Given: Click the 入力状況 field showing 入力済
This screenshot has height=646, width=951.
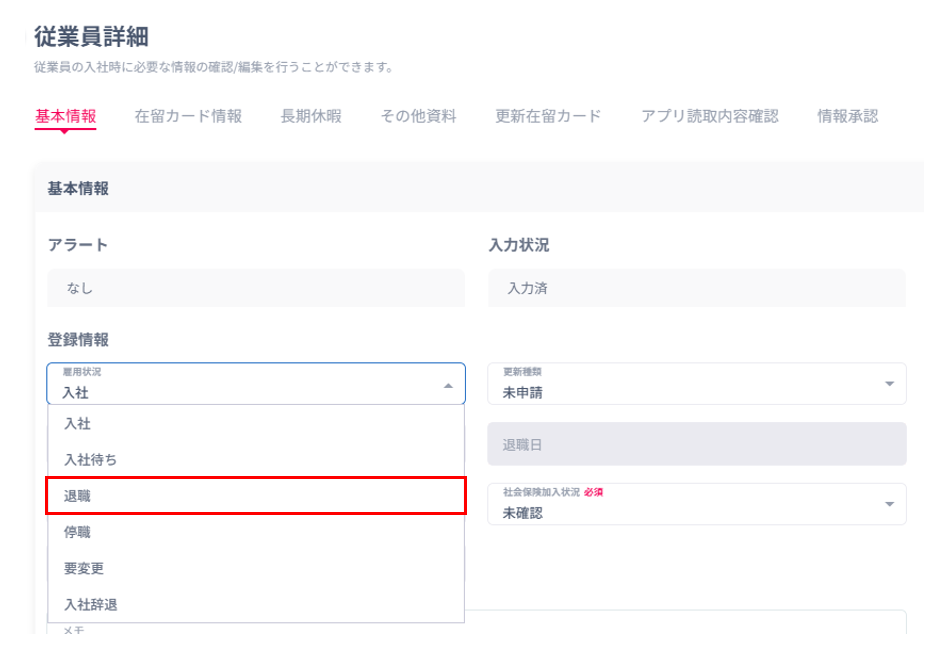Looking at the screenshot, I should [696, 289].
